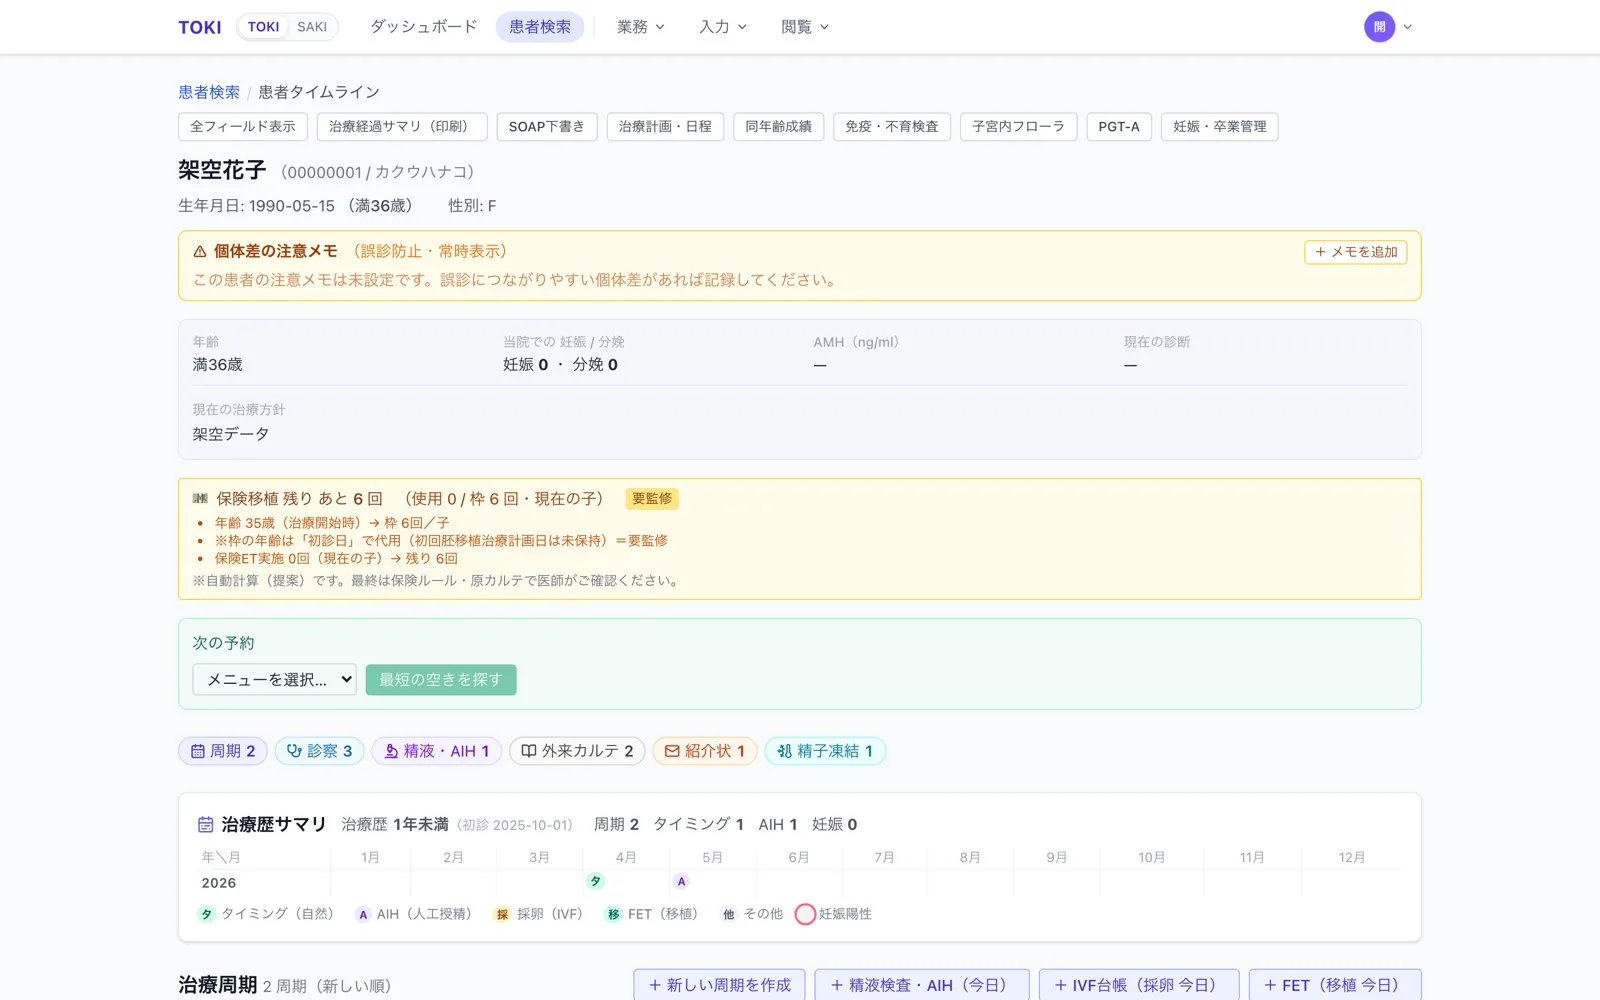
Task: Open the 業務 dropdown menu
Action: 641,27
